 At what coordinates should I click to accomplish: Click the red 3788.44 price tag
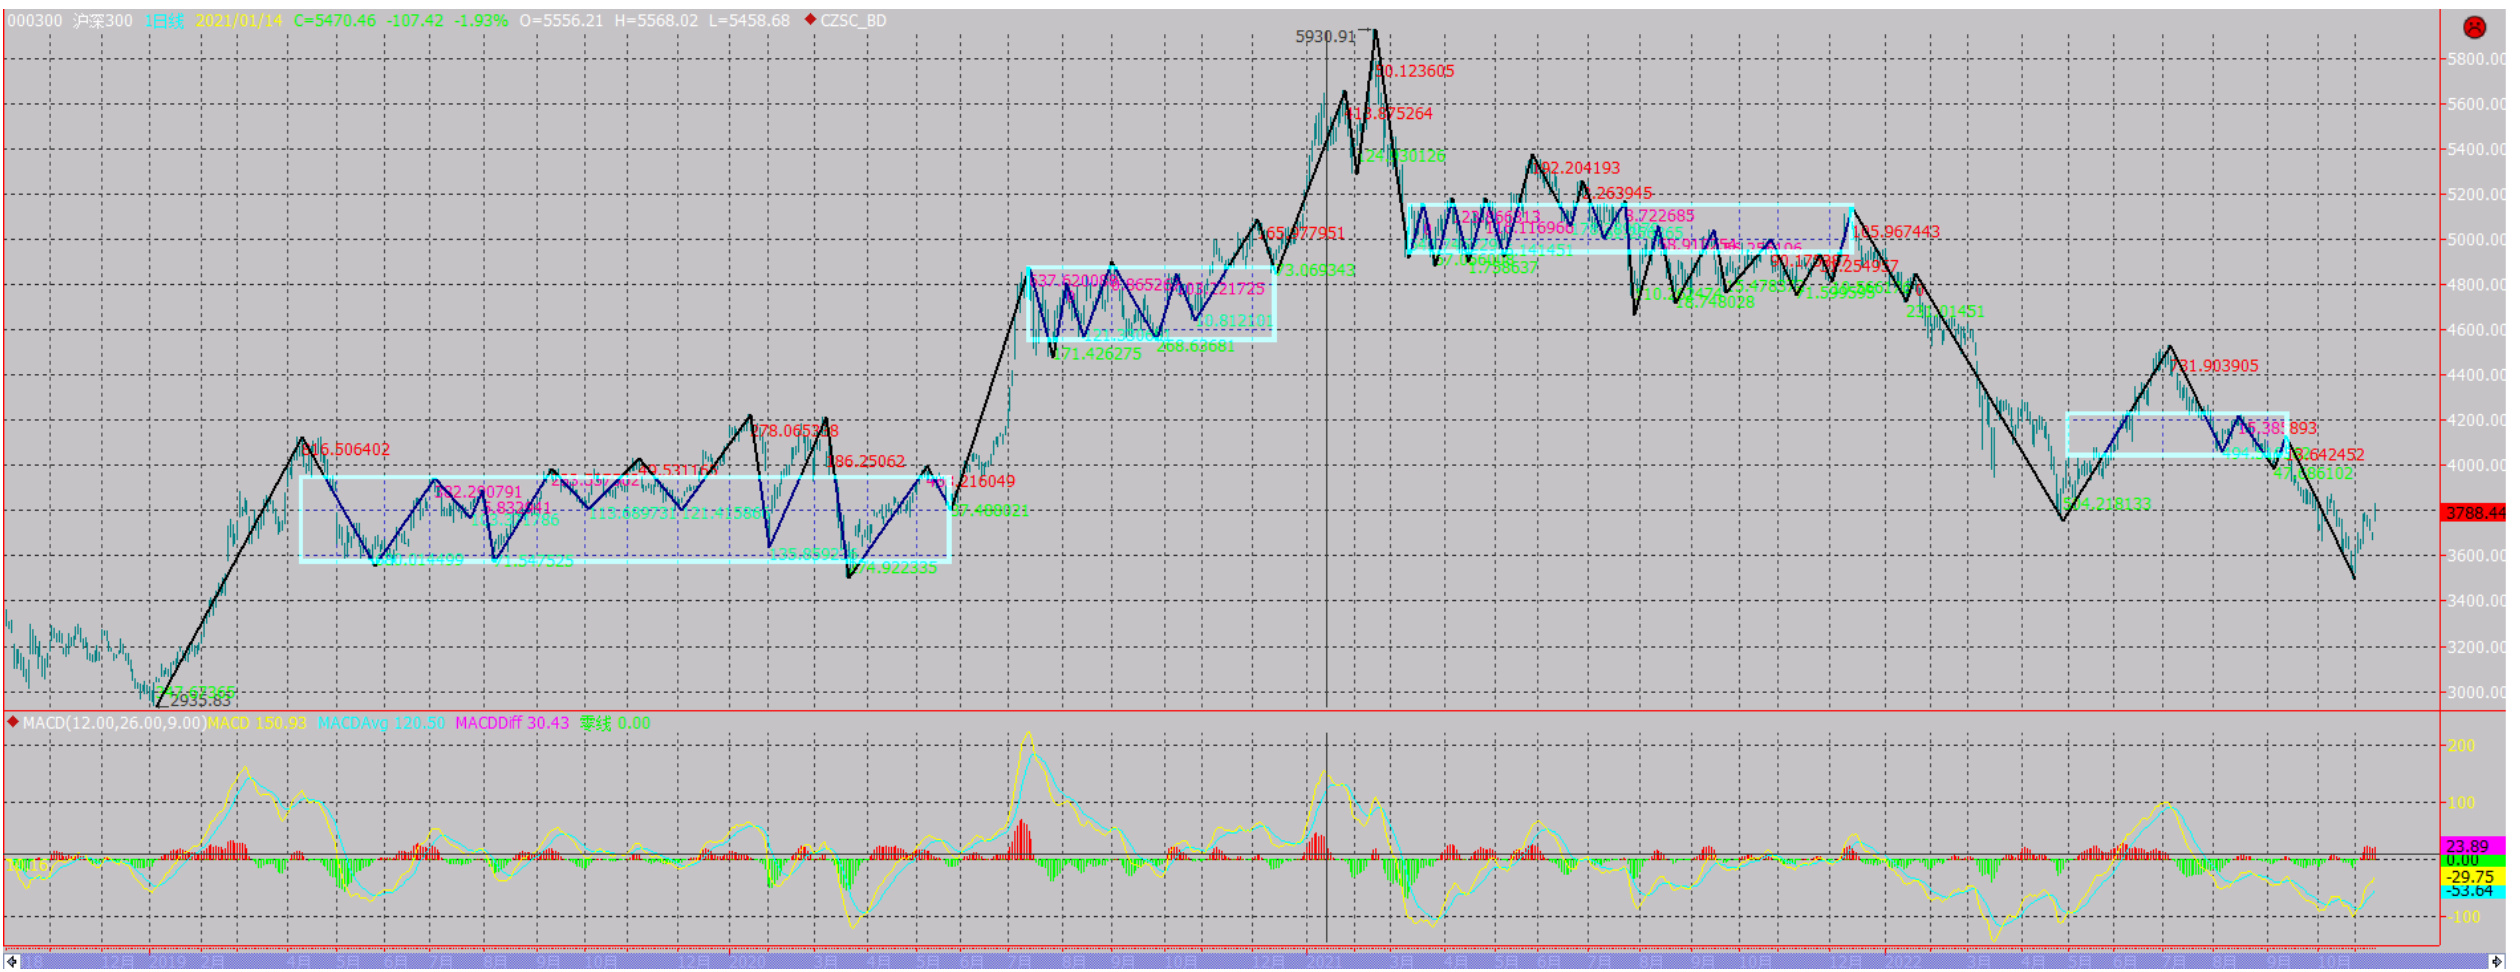point(2474,513)
